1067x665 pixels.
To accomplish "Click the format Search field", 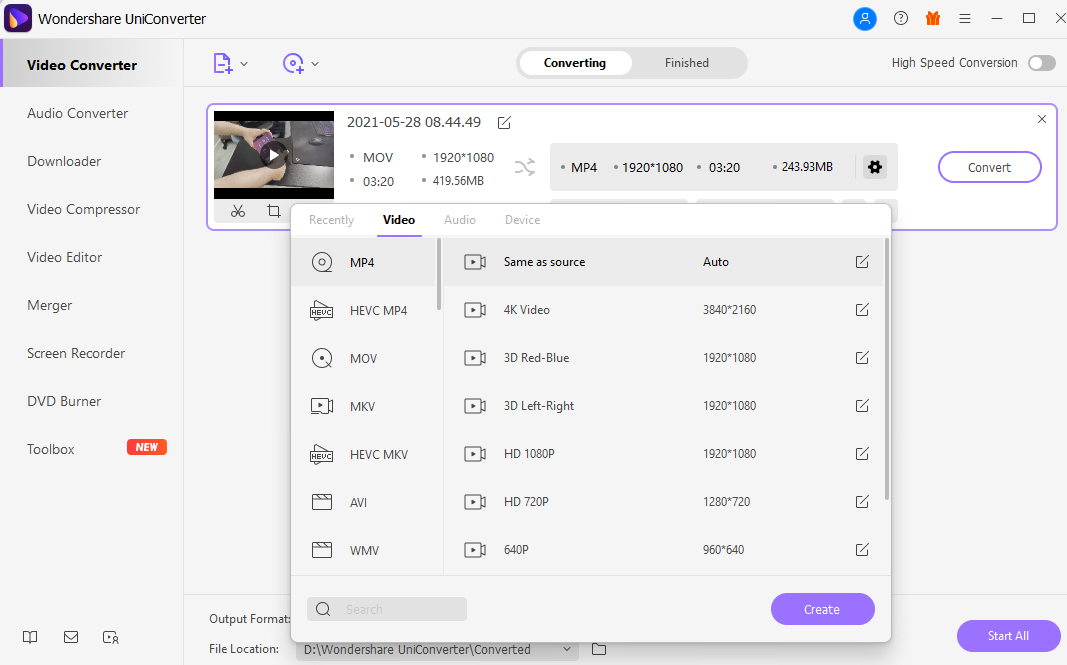I will coord(387,609).
